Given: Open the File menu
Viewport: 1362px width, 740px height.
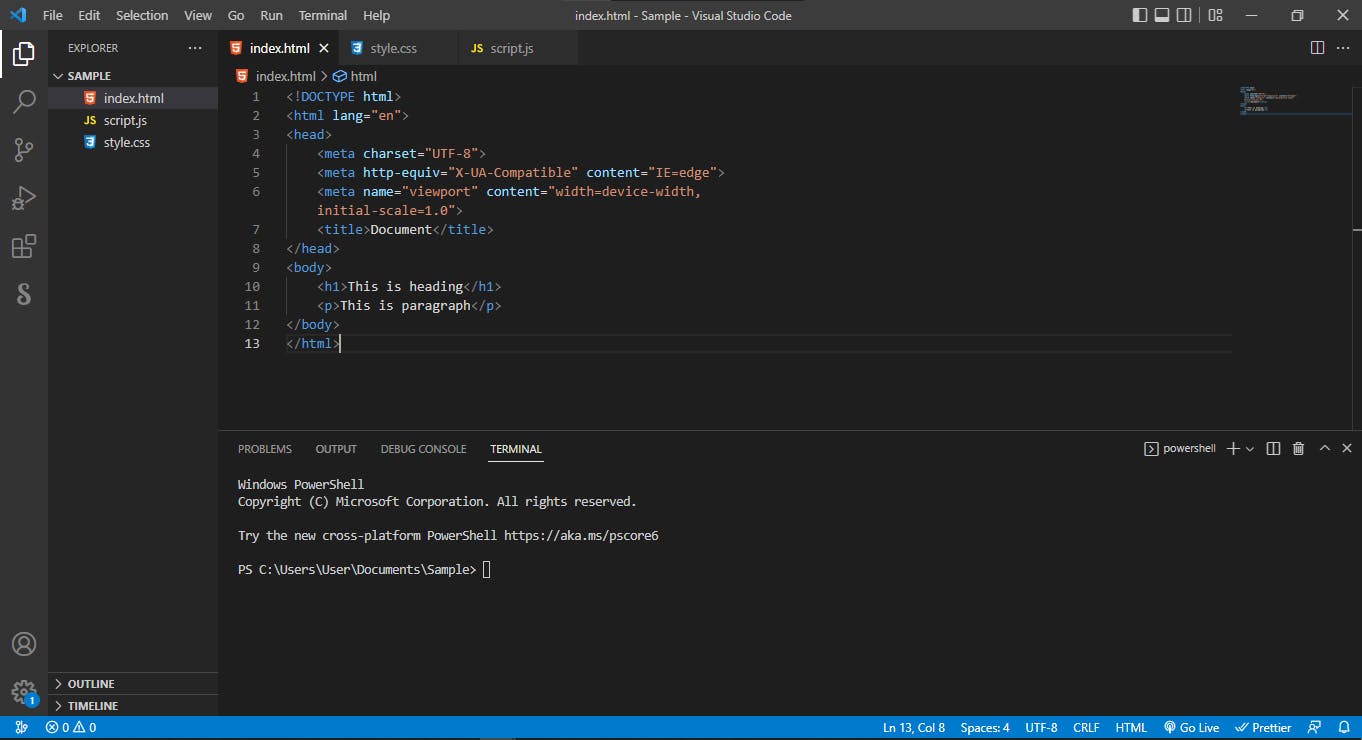Looking at the screenshot, I should tap(53, 15).
